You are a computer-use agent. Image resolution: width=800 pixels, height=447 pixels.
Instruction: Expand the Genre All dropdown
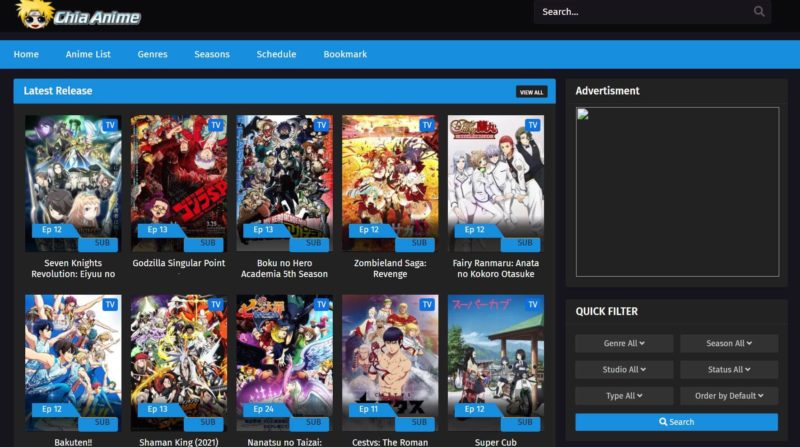(624, 343)
